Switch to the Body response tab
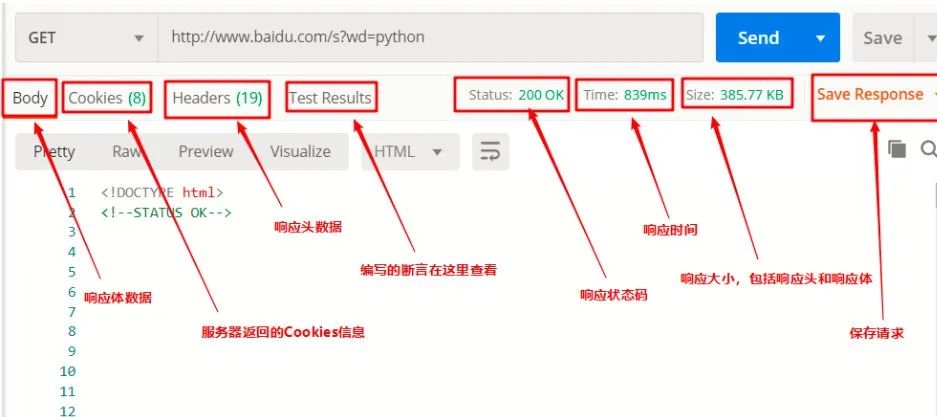The width and height of the screenshot is (937, 417). point(30,97)
